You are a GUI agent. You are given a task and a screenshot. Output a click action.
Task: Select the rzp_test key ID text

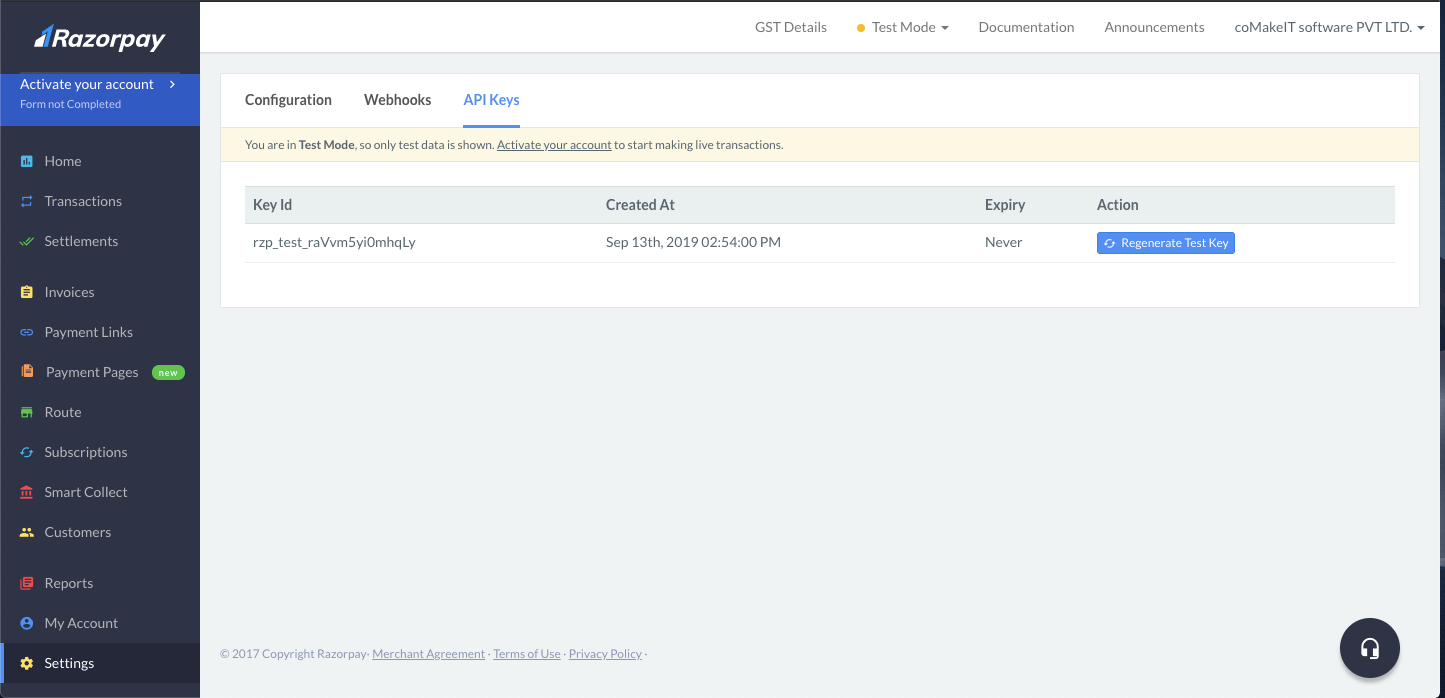point(334,242)
